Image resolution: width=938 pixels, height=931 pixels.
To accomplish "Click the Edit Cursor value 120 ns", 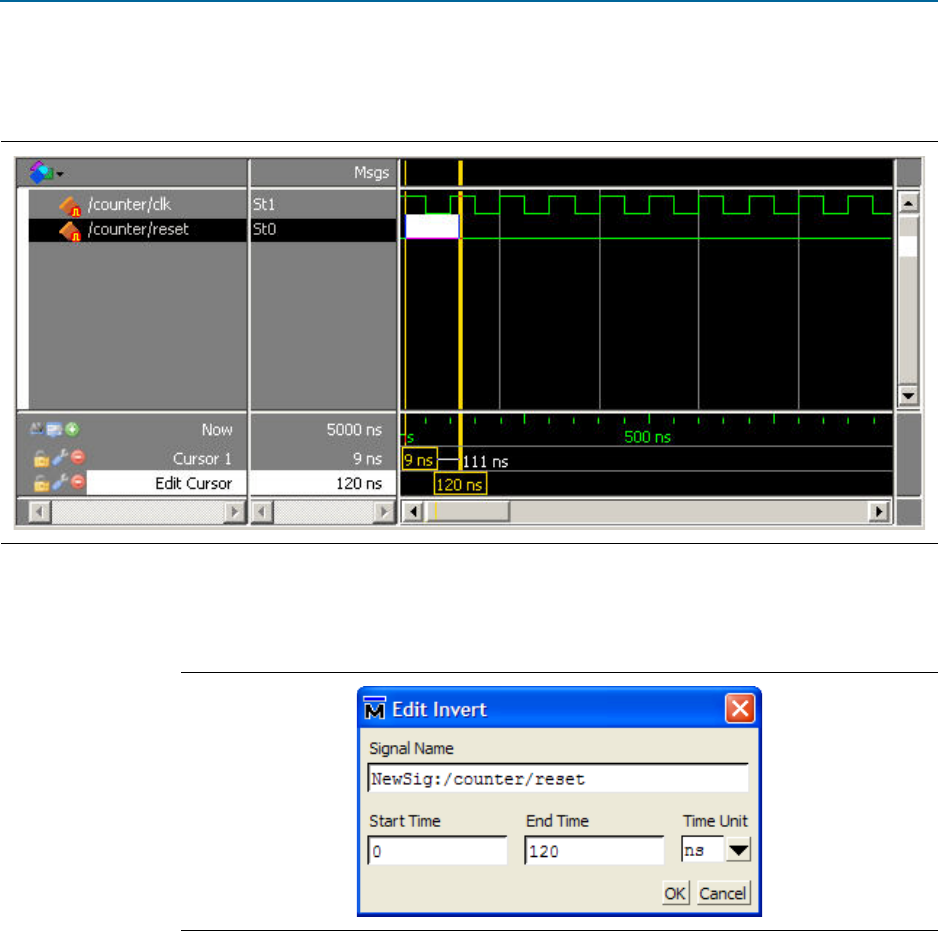I will point(358,483).
